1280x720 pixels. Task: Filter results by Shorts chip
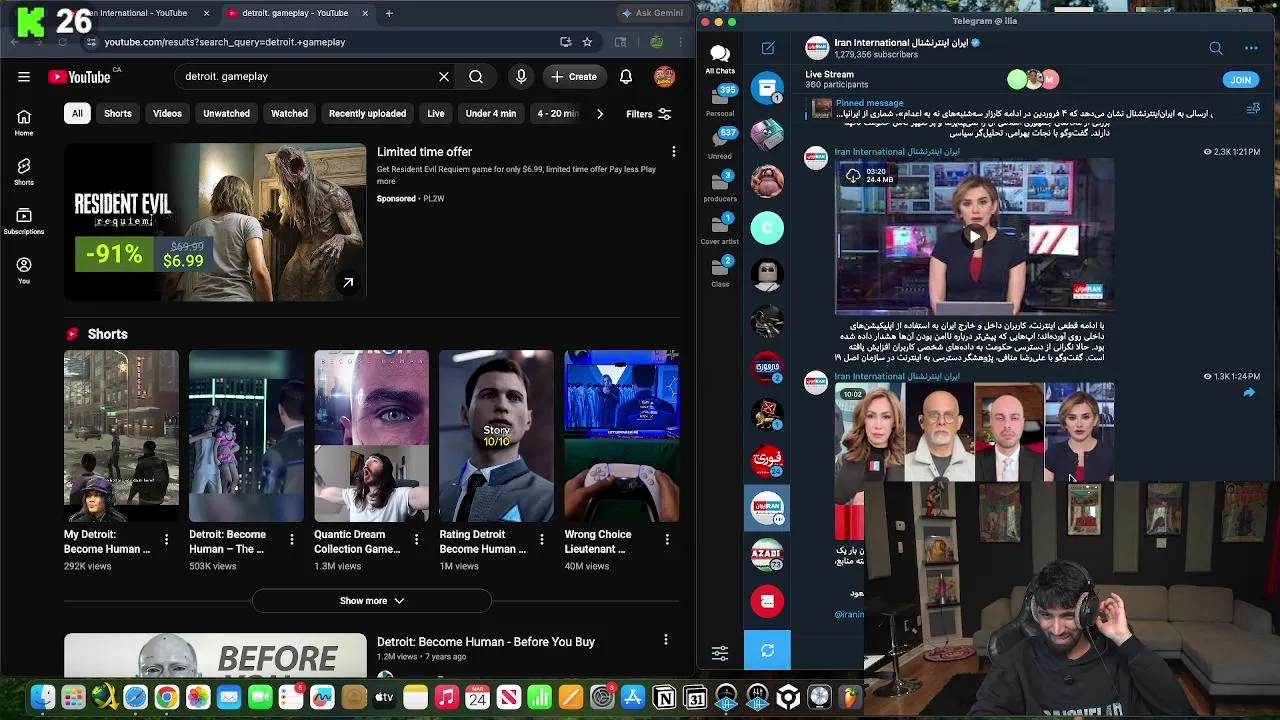pos(118,114)
